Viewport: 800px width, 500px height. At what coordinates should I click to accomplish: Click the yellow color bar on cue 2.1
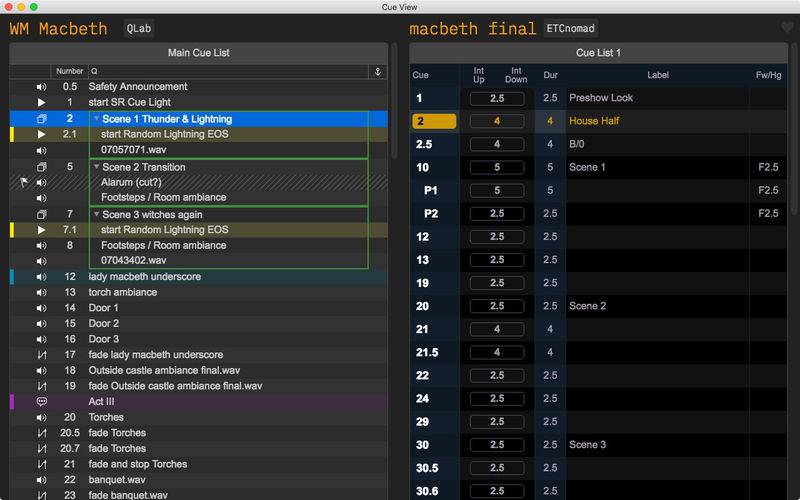click(x=12, y=134)
